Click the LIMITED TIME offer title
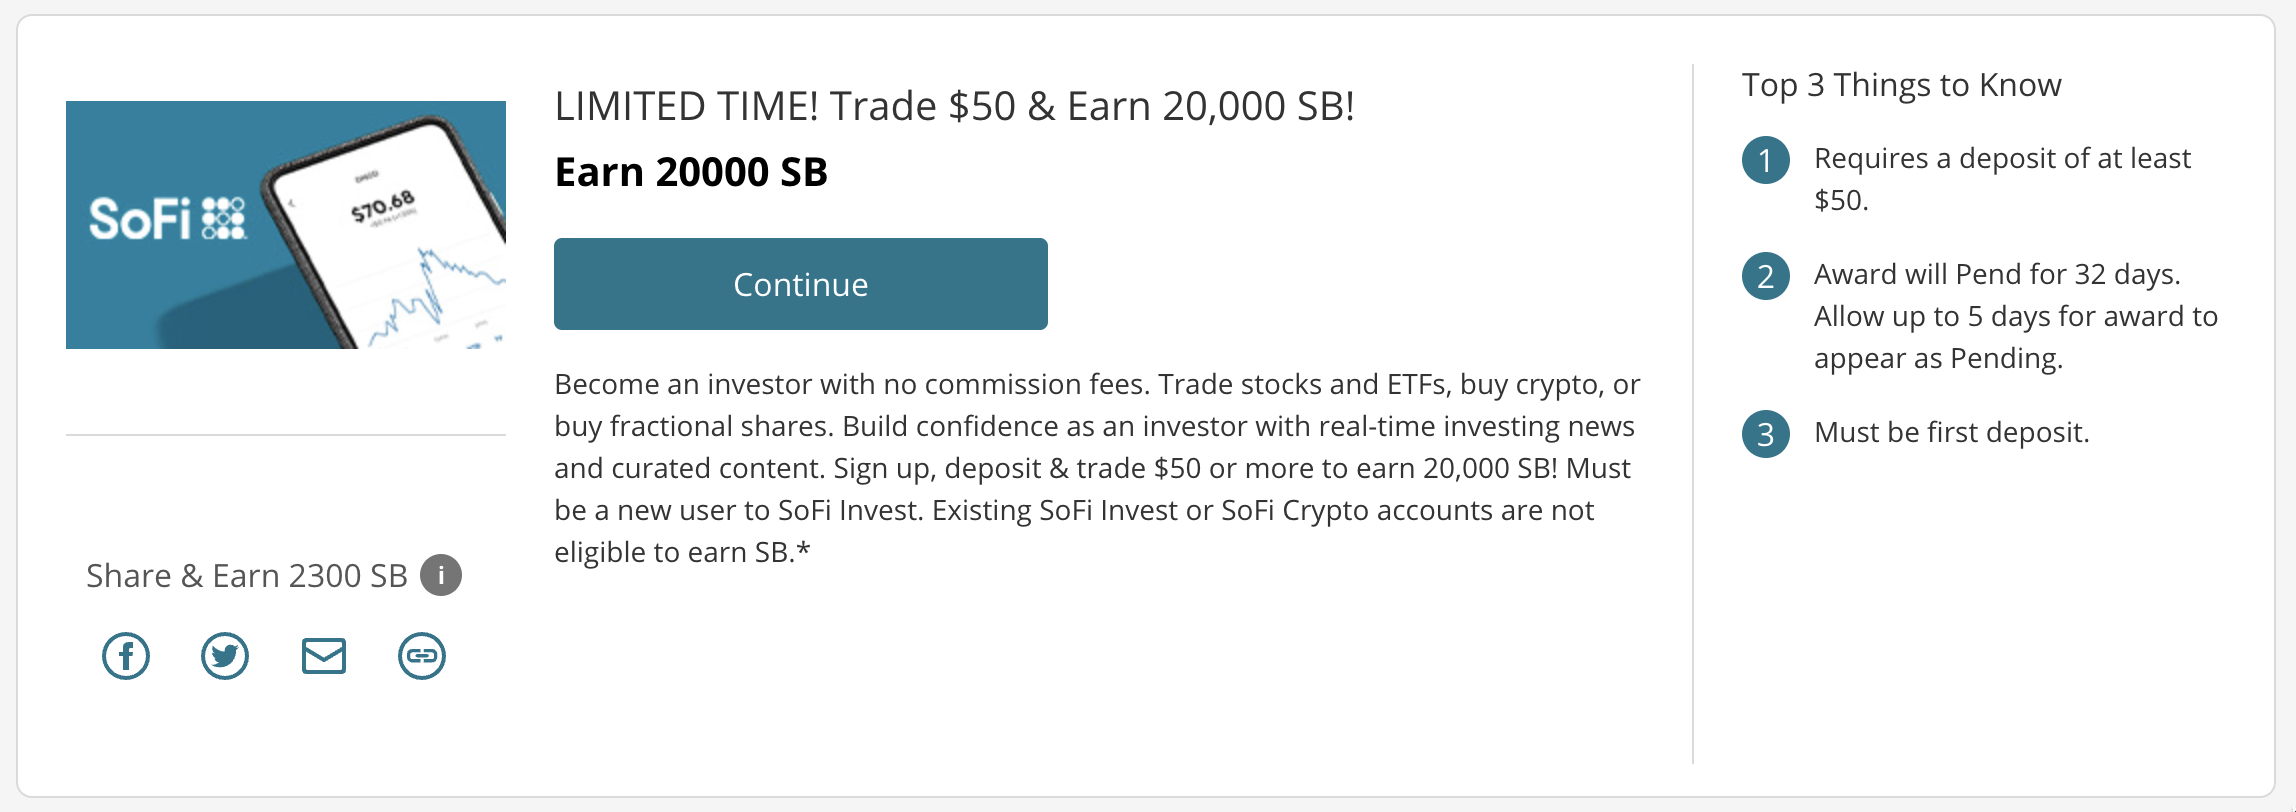Viewport: 2296px width, 812px height. click(x=955, y=104)
